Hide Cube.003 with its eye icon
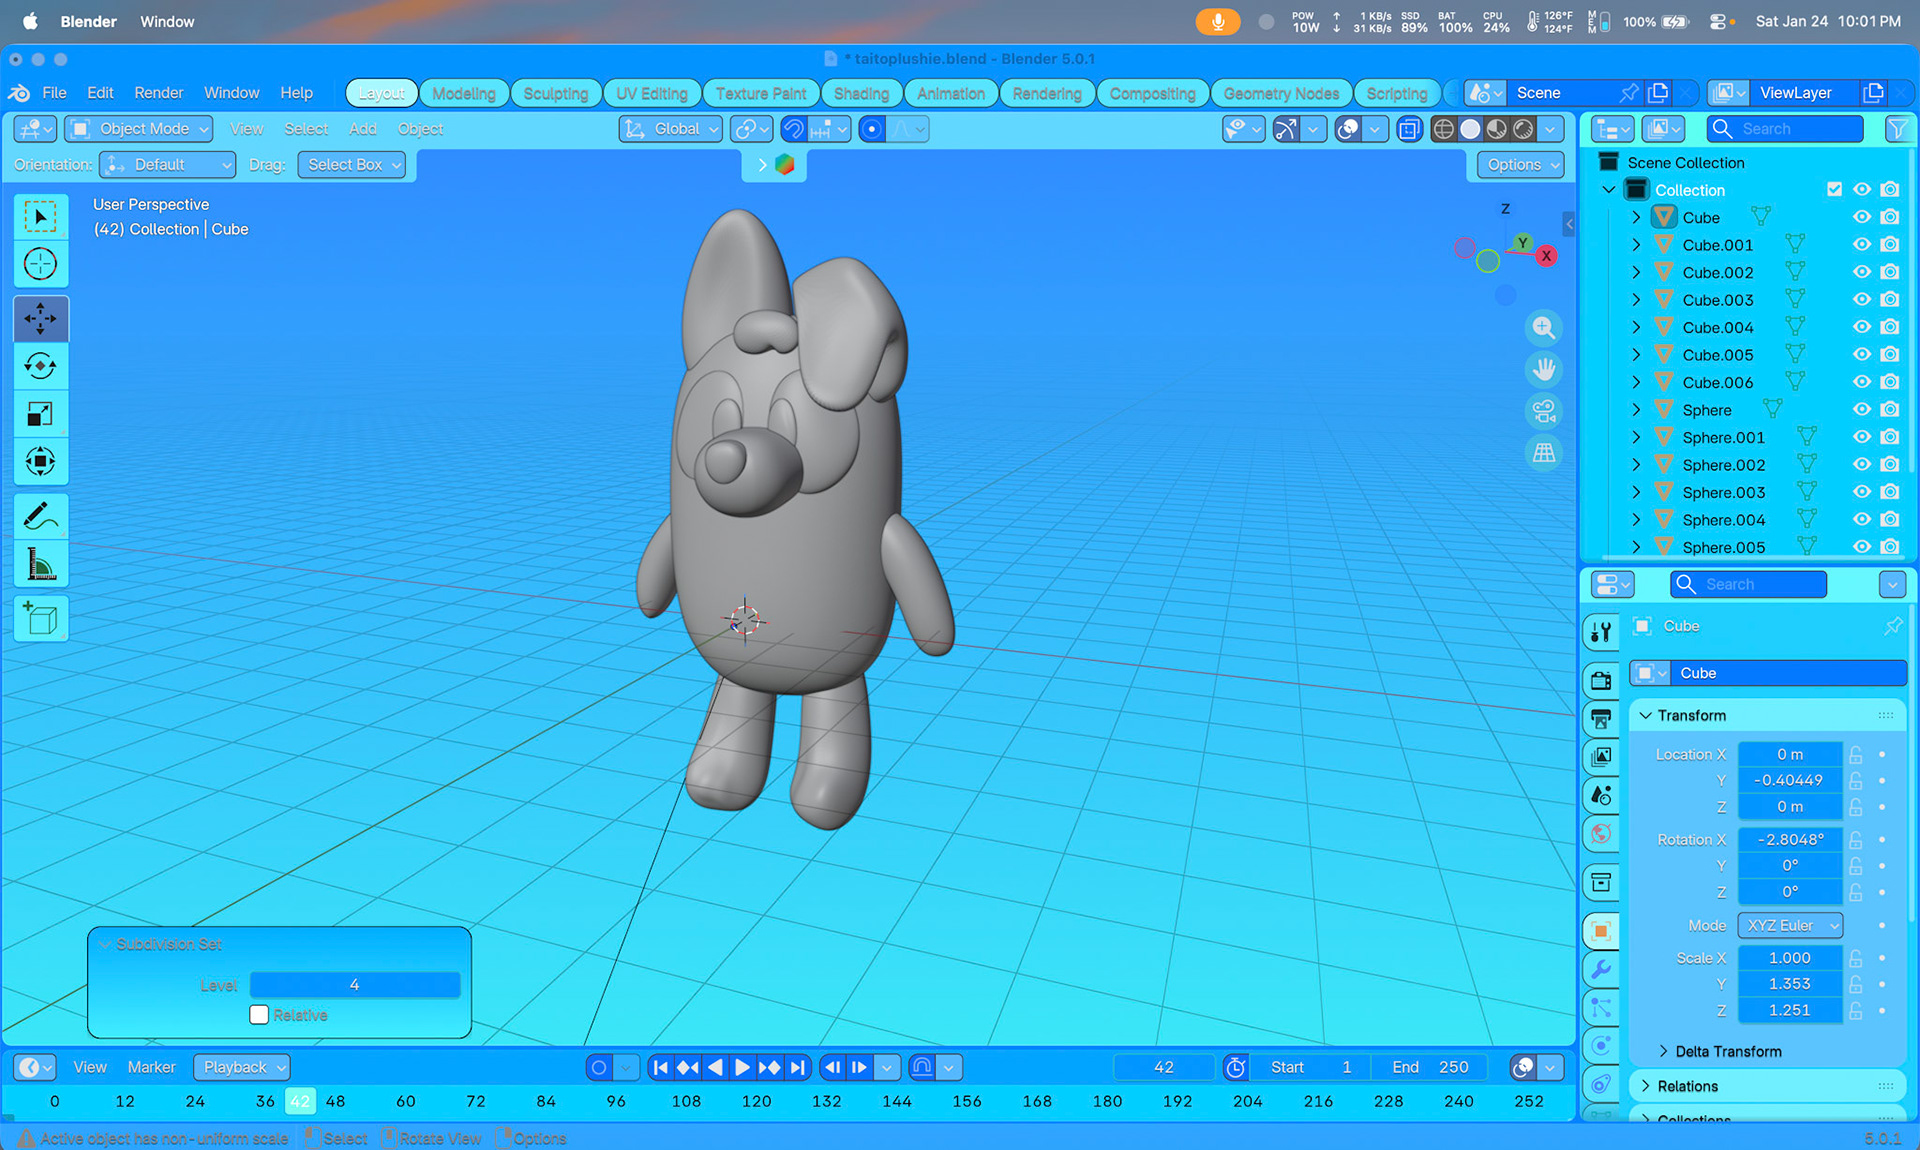 tap(1861, 300)
